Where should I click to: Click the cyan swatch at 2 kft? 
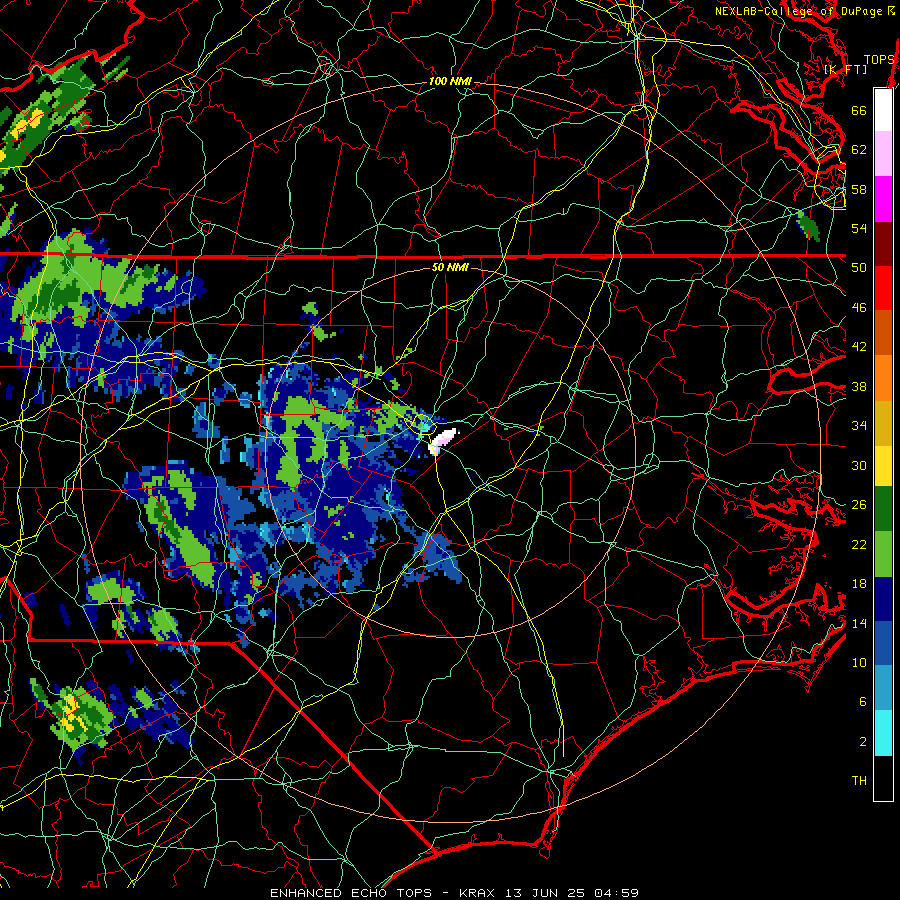pyautogui.click(x=883, y=733)
